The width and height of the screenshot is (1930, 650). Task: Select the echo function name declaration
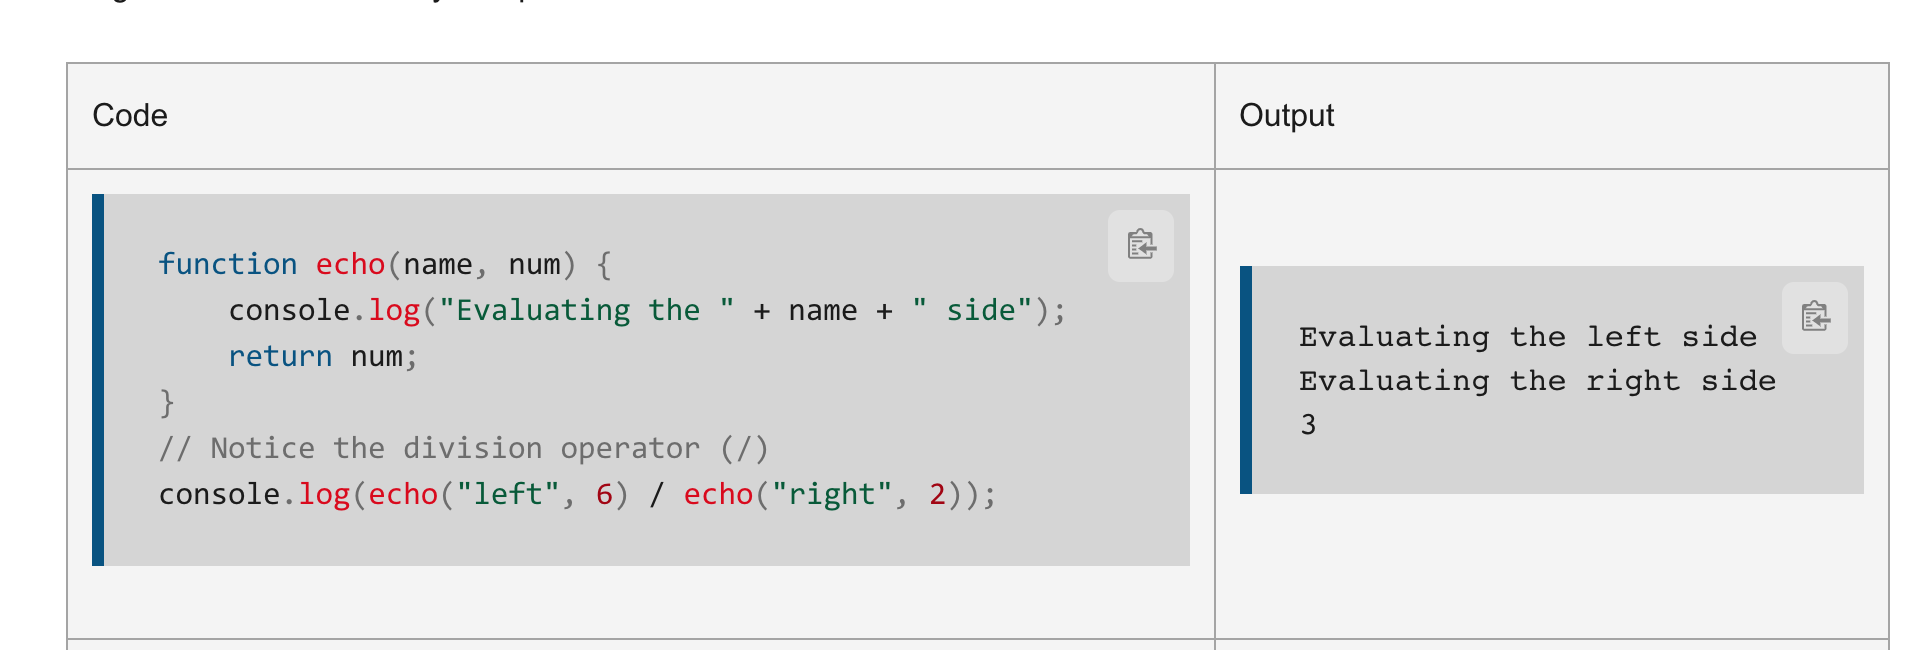click(x=350, y=263)
